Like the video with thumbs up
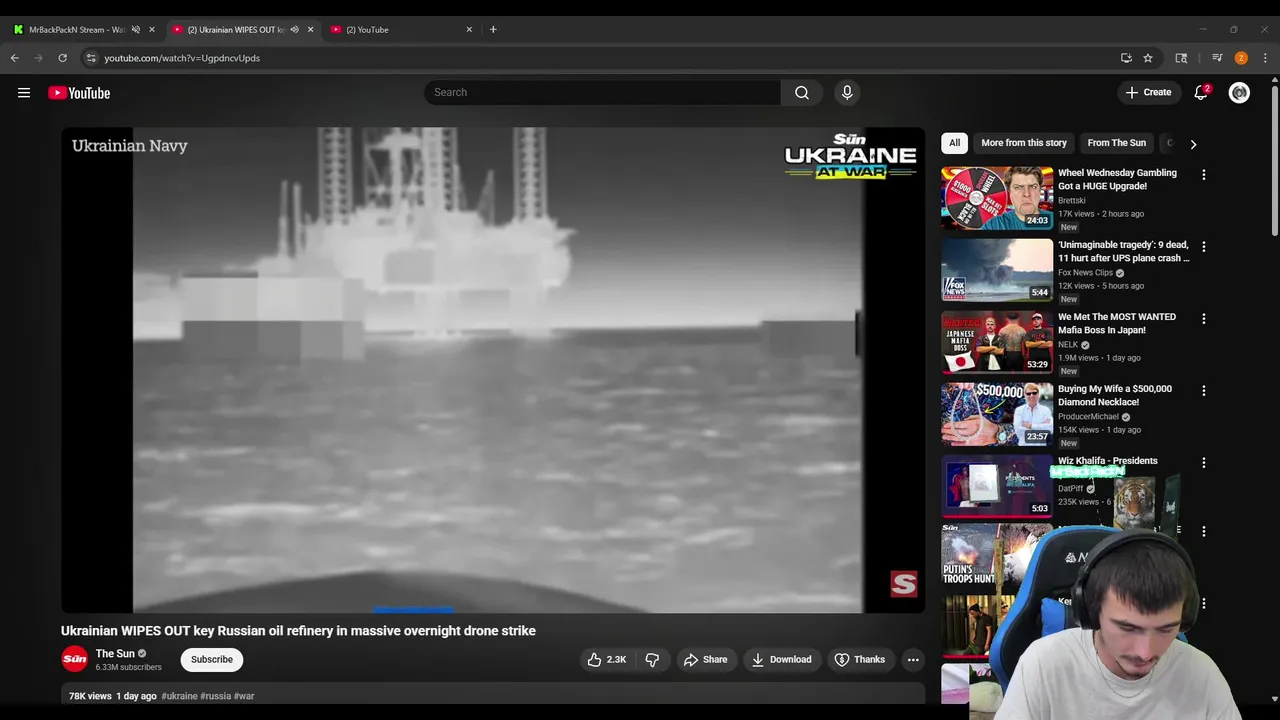 coord(606,659)
